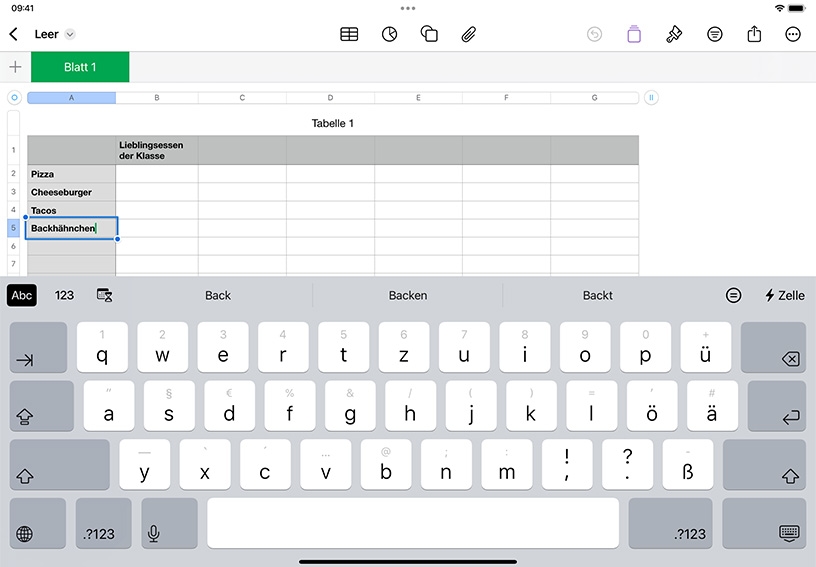Switch to the date and duration keyboard

[105, 295]
